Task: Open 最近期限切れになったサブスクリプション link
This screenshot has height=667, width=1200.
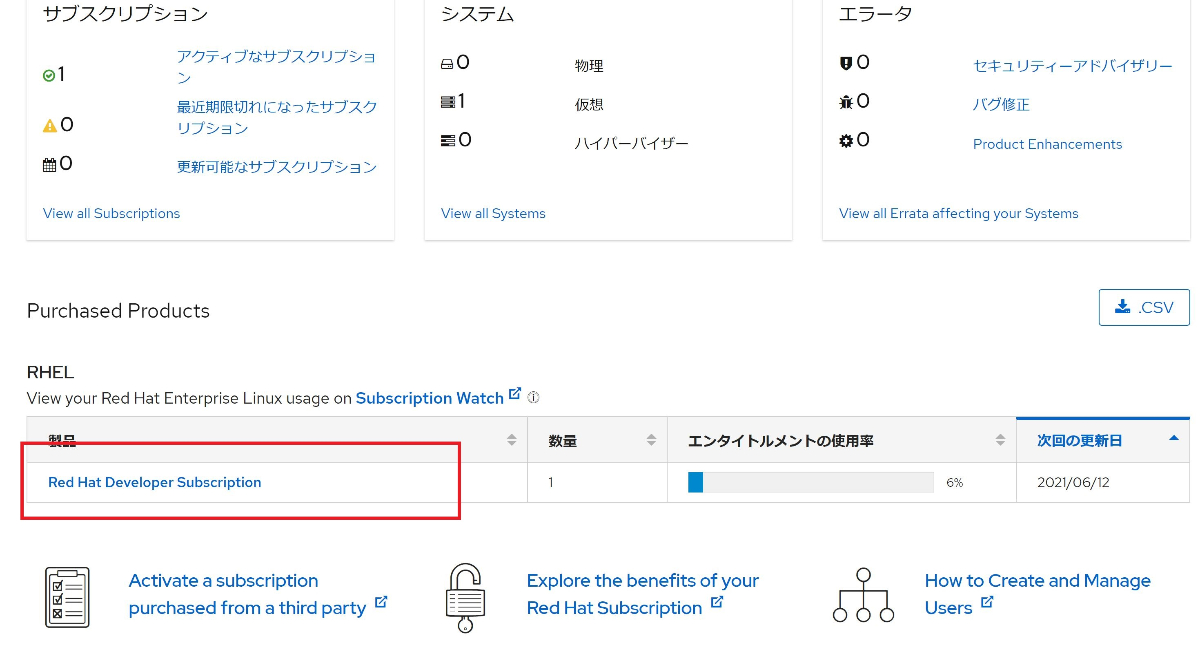Action: [277, 117]
